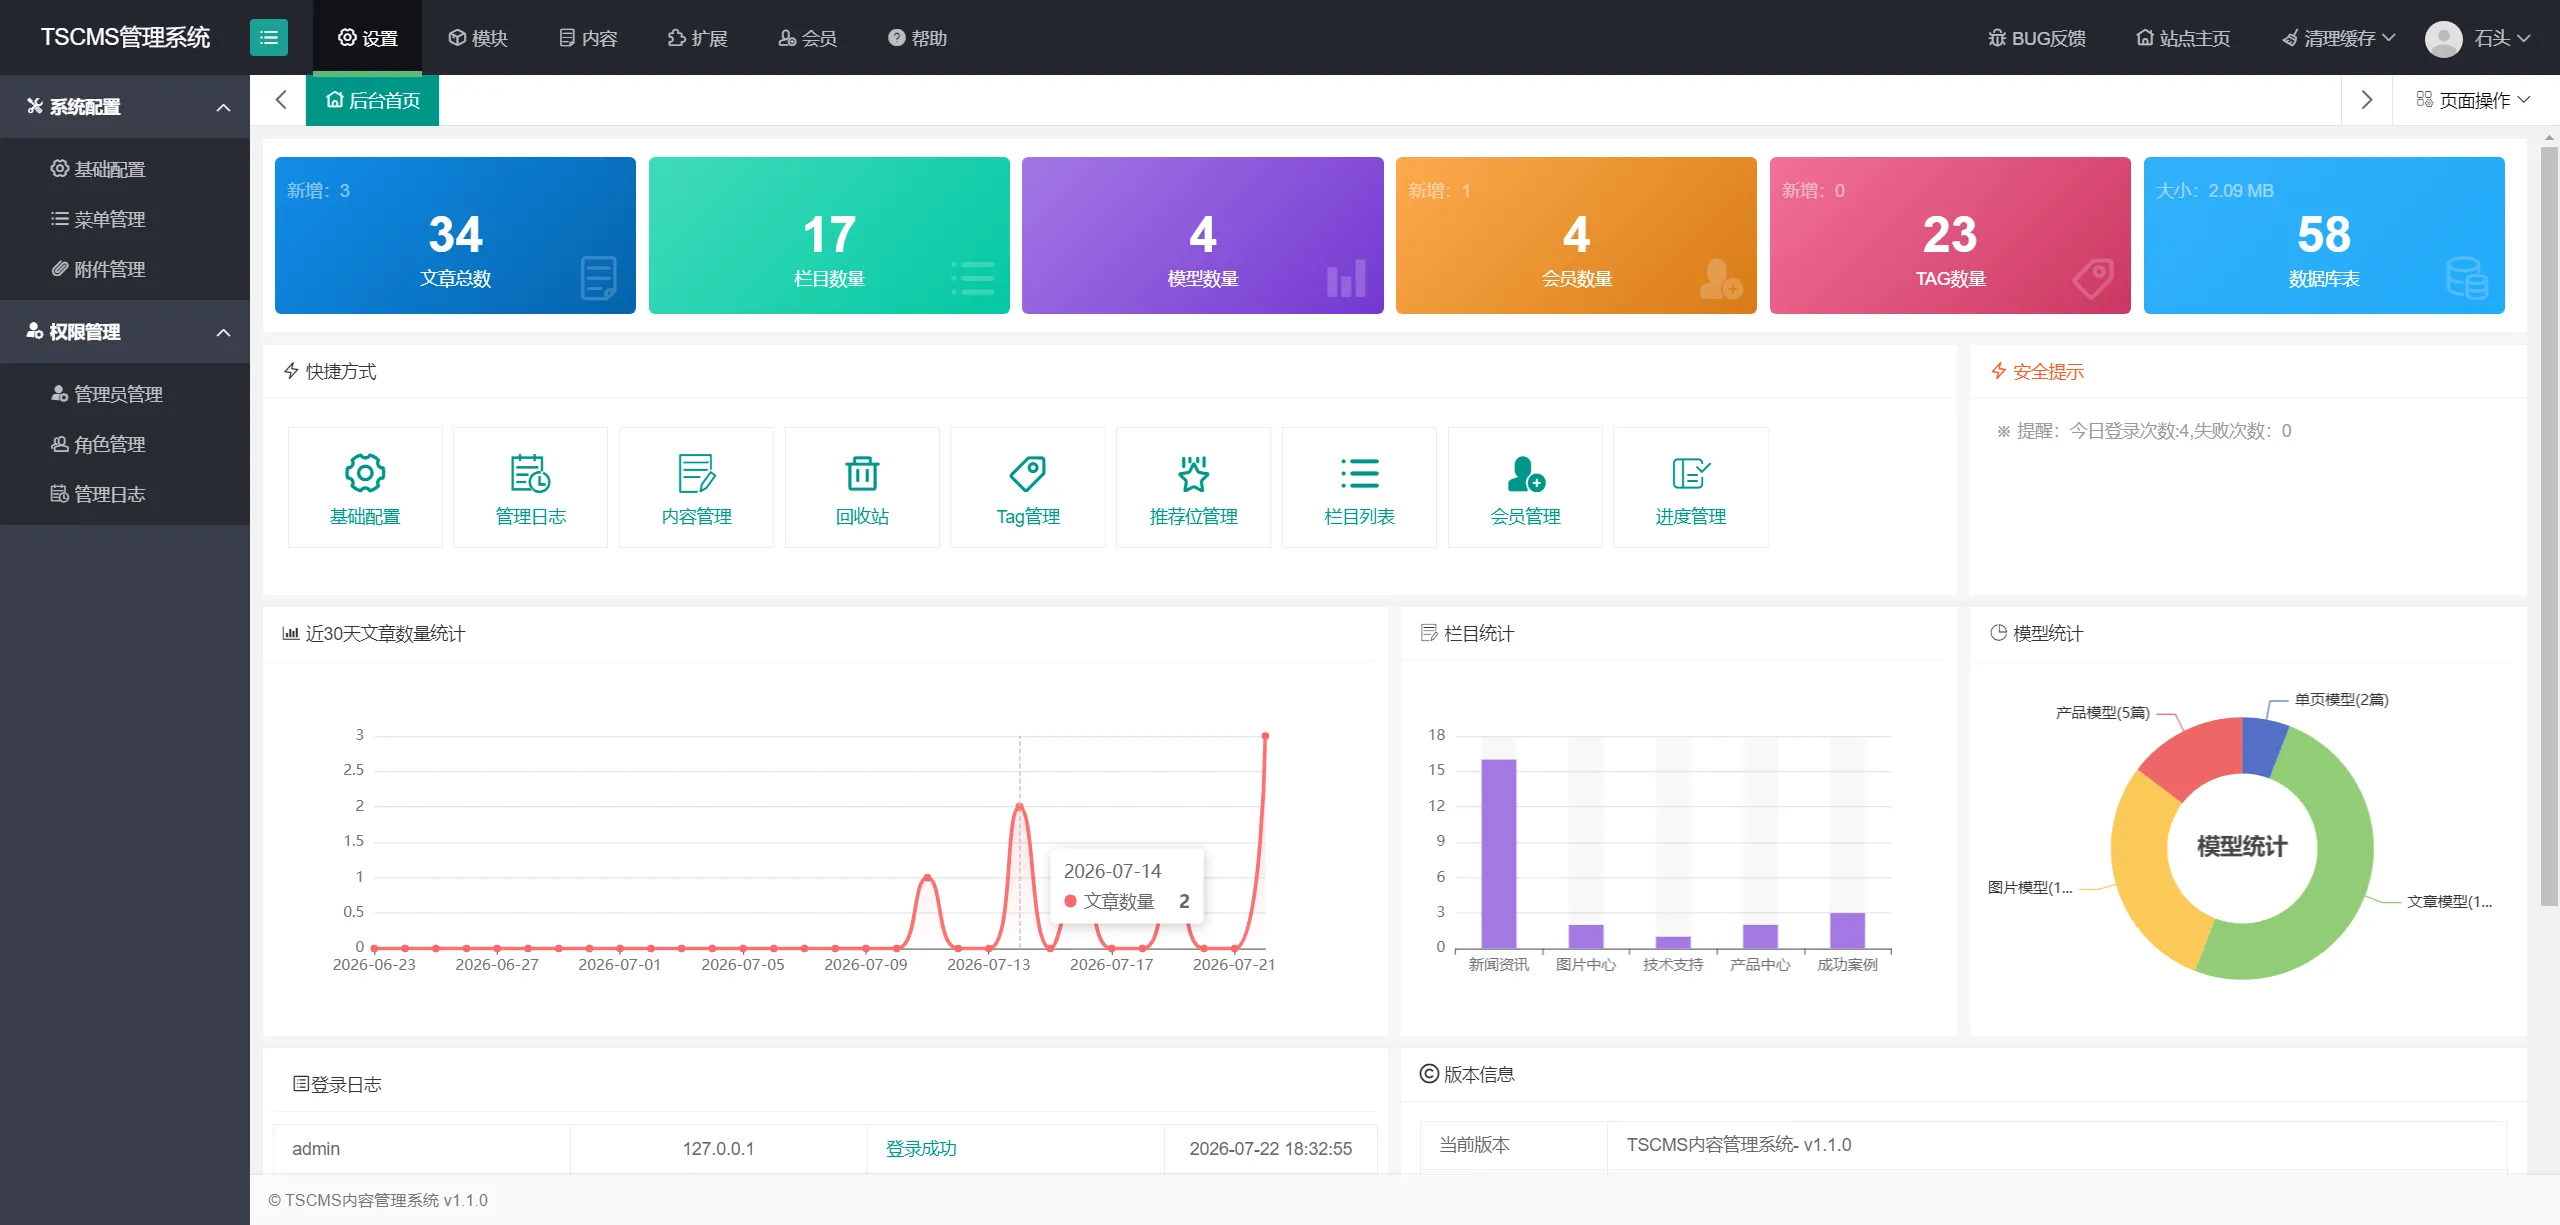The image size is (2560, 1225).
Task: Click the 数据库表 stat card
Action: (x=2324, y=235)
